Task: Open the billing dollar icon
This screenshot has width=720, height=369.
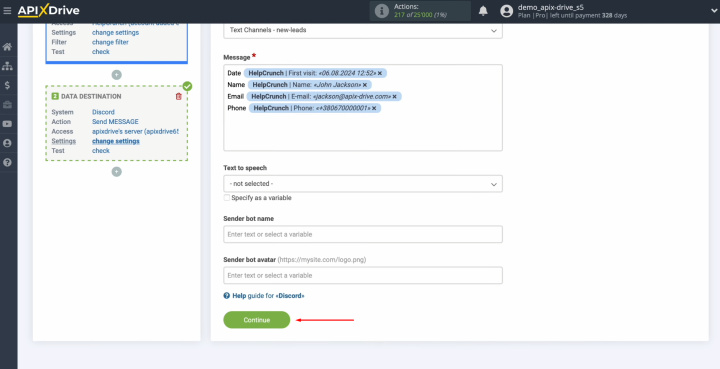Action: [x=7, y=85]
